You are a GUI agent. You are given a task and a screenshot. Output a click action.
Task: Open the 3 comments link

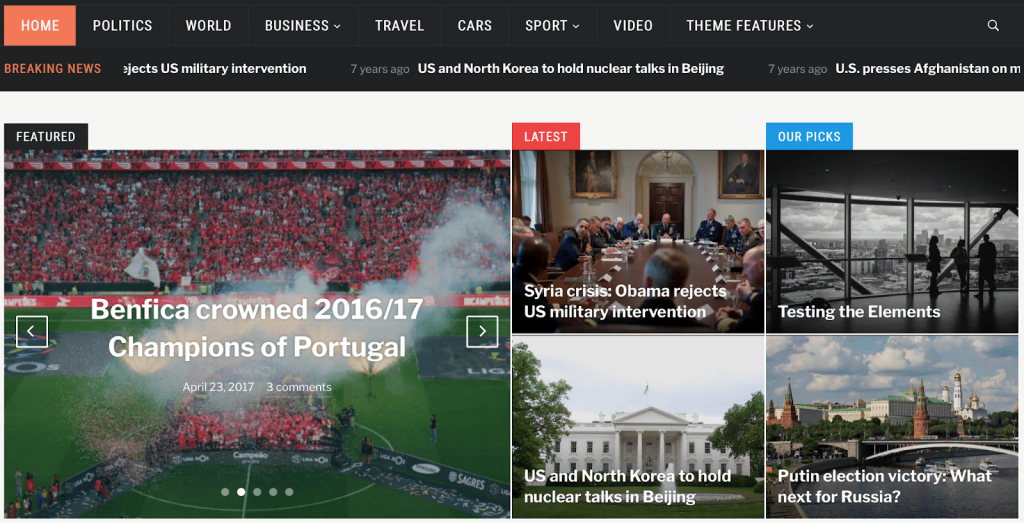[x=298, y=387]
